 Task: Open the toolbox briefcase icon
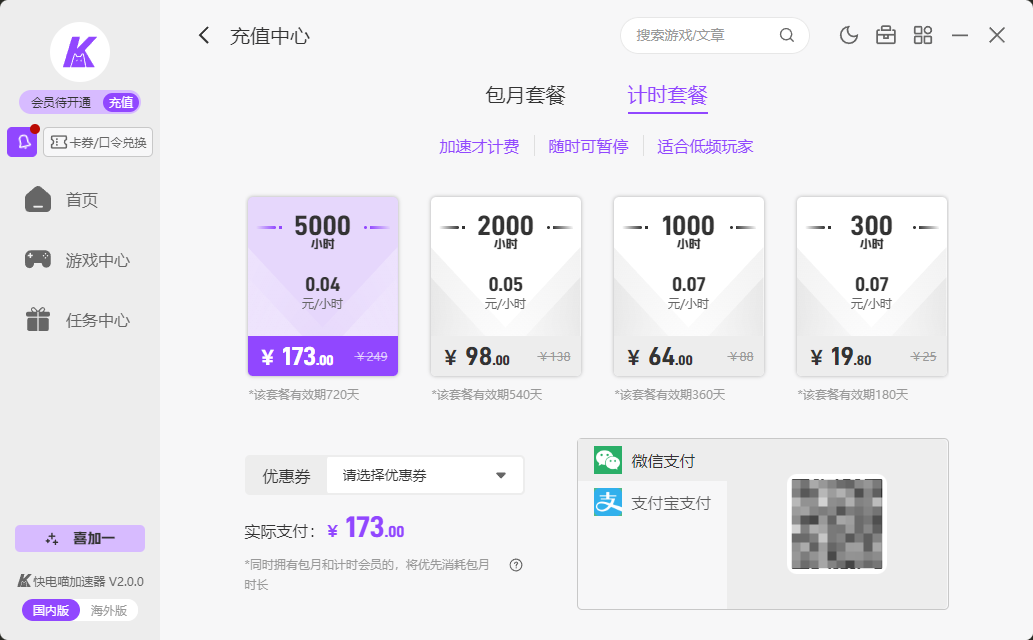[885, 35]
